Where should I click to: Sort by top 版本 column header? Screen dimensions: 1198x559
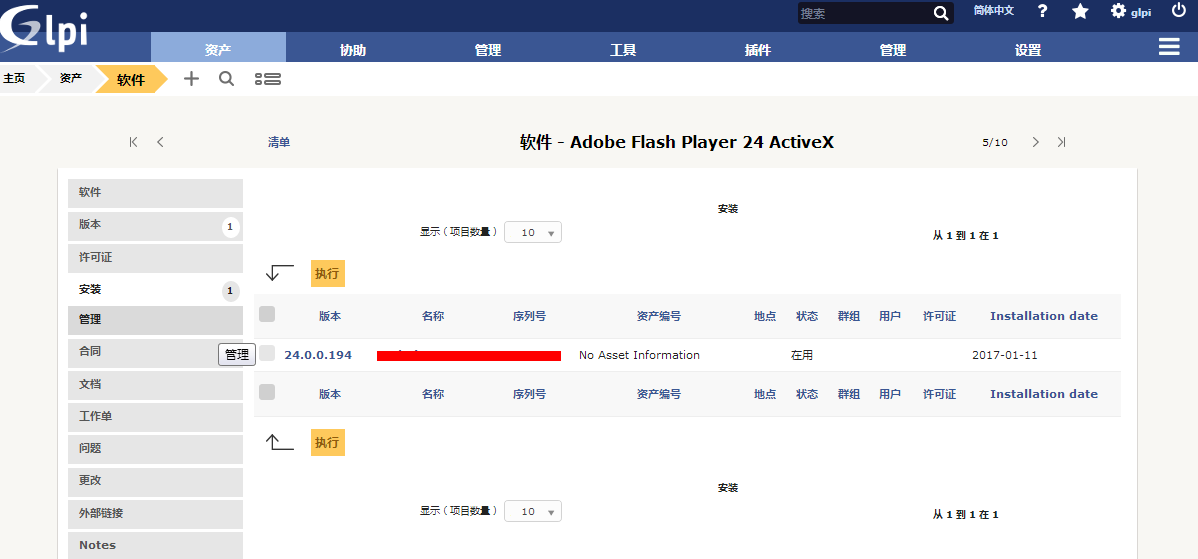330,316
